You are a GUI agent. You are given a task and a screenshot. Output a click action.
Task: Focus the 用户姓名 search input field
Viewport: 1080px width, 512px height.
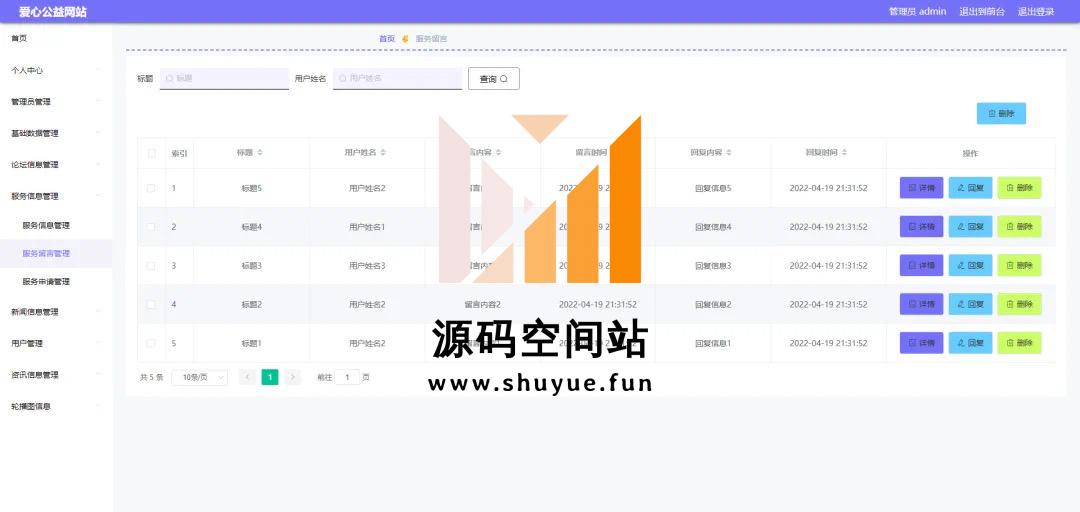397,79
